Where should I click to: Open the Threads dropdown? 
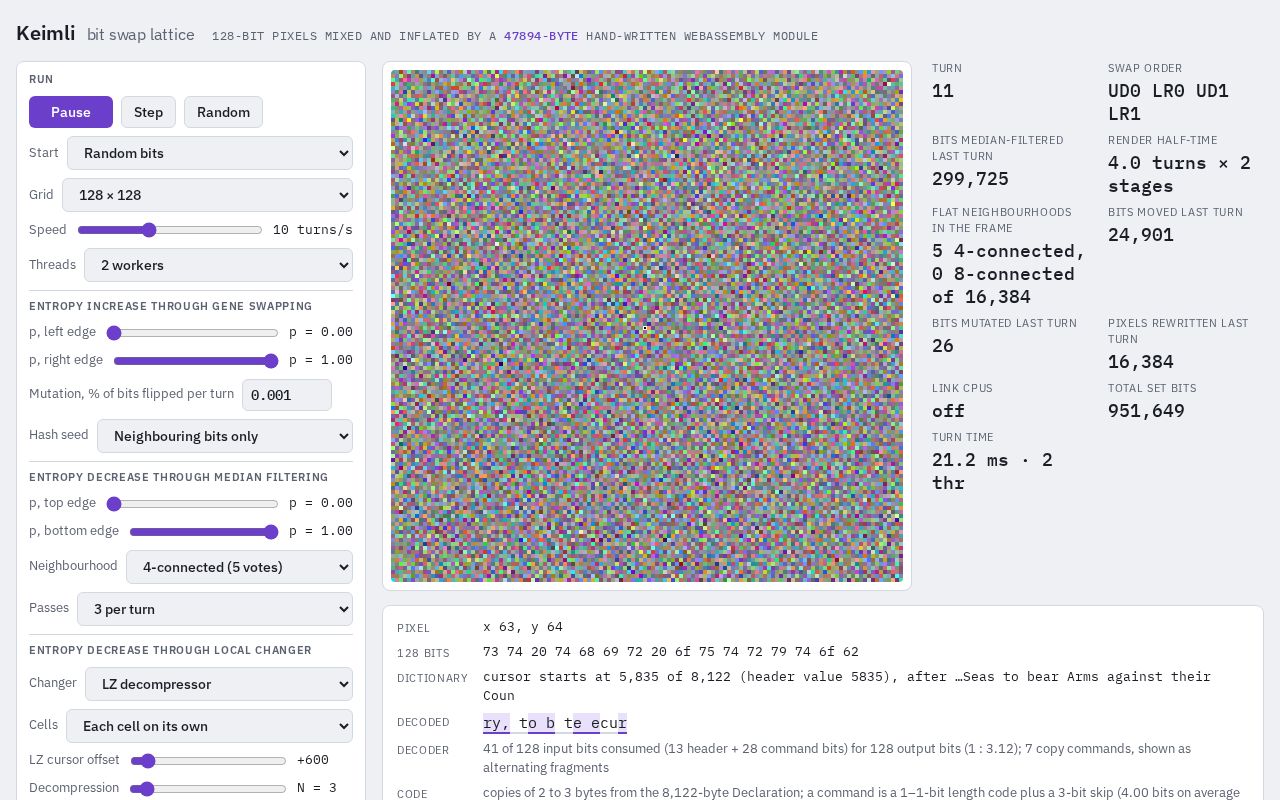(x=218, y=265)
